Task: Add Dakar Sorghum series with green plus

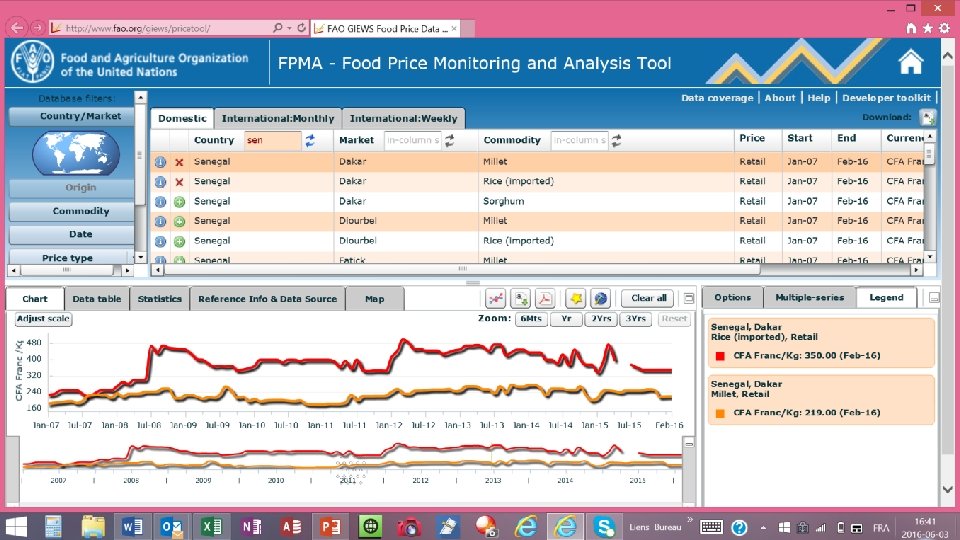Action: (x=179, y=201)
